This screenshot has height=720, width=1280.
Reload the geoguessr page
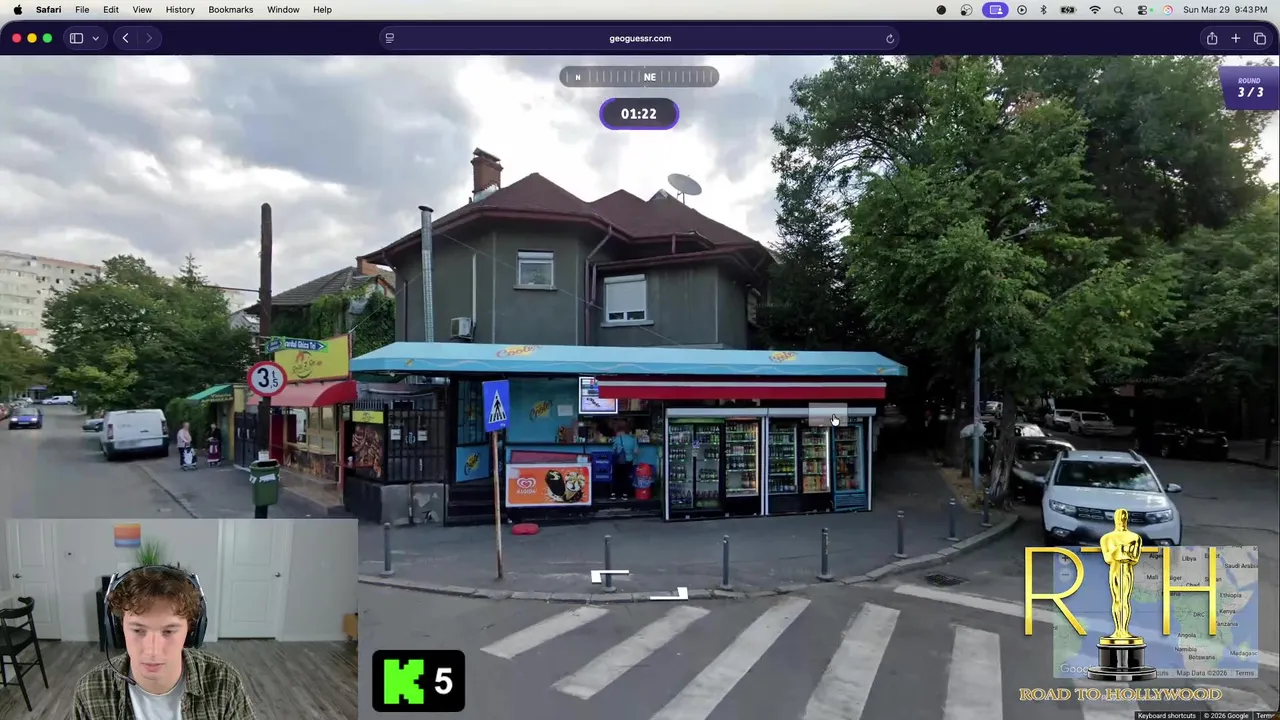point(889,38)
